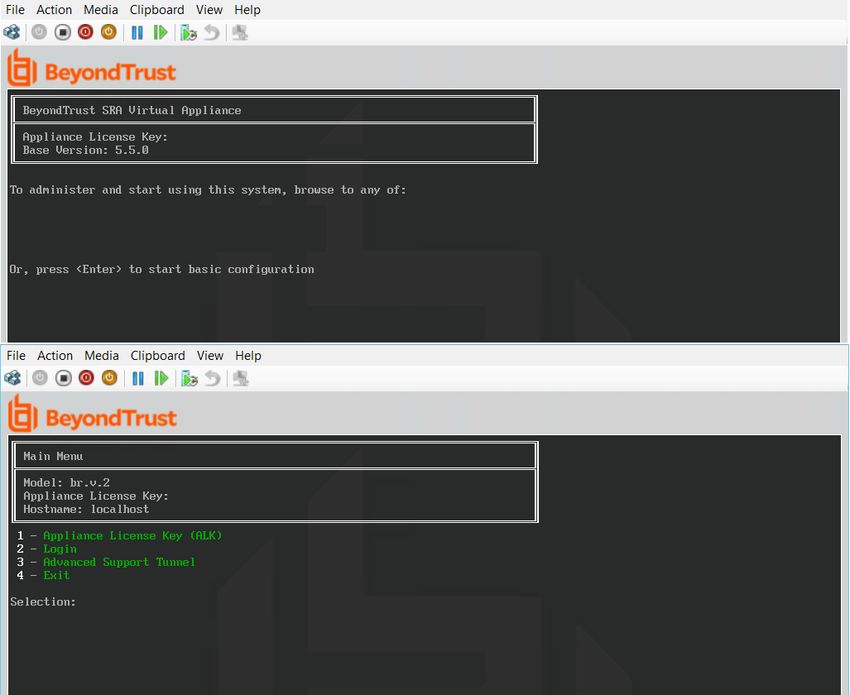Open Help menu in SRA Virtual Appliance window
Screen dimensions: 850x695
247,10
